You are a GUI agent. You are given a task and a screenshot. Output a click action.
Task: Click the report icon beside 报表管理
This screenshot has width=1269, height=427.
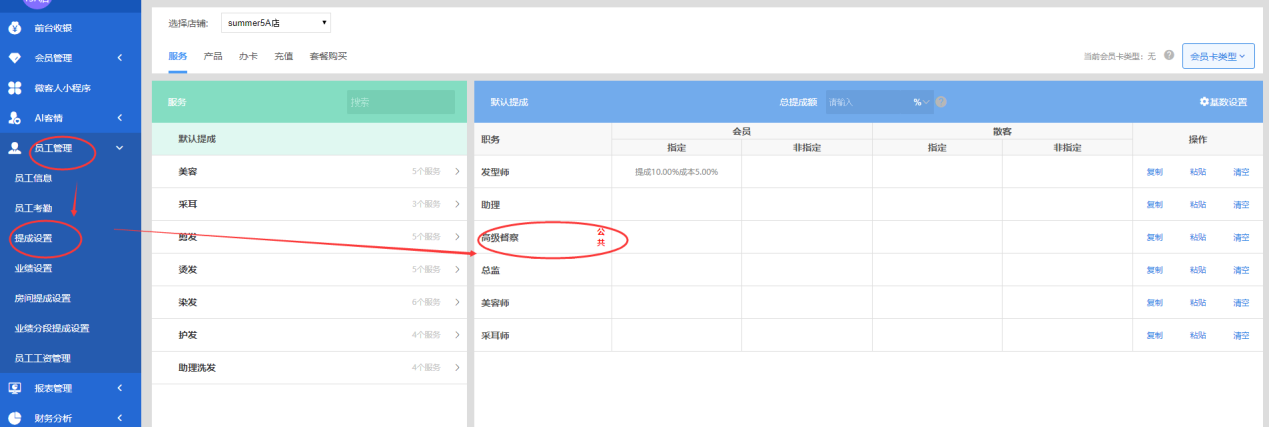[x=15, y=388]
